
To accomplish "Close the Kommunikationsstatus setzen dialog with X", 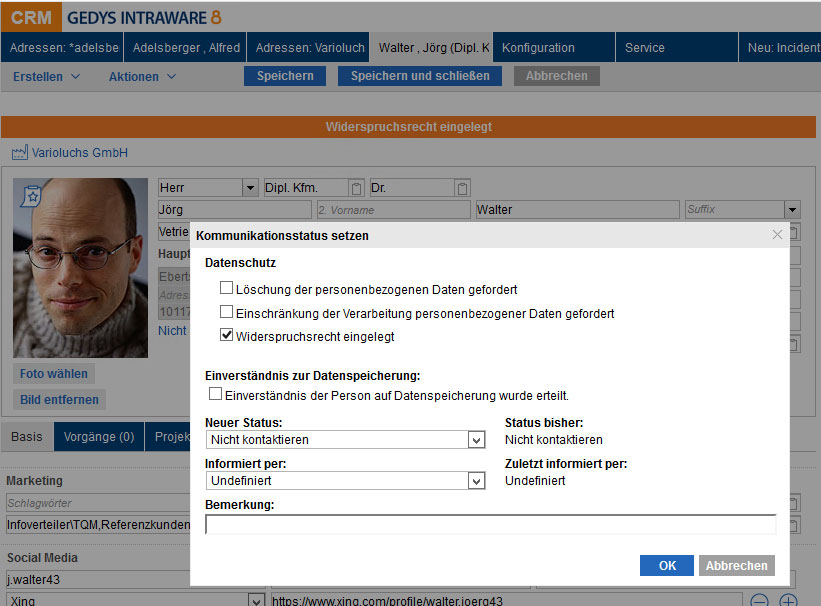I will [777, 235].
